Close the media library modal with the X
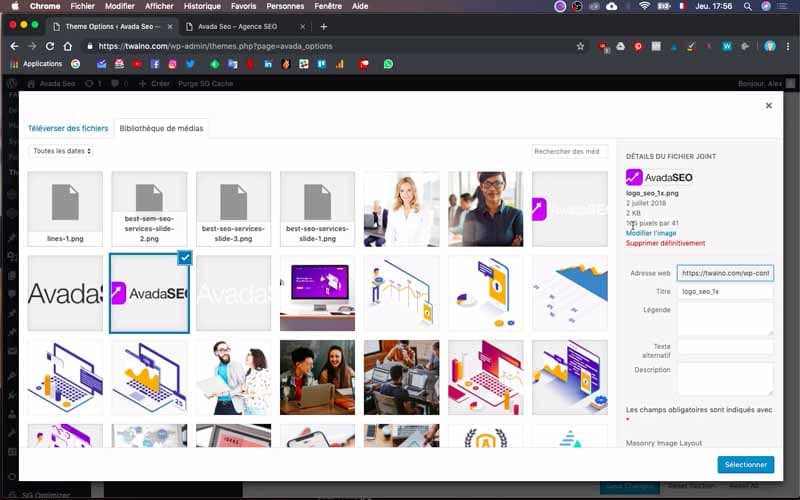This screenshot has width=800, height=500. pyautogui.click(x=768, y=106)
